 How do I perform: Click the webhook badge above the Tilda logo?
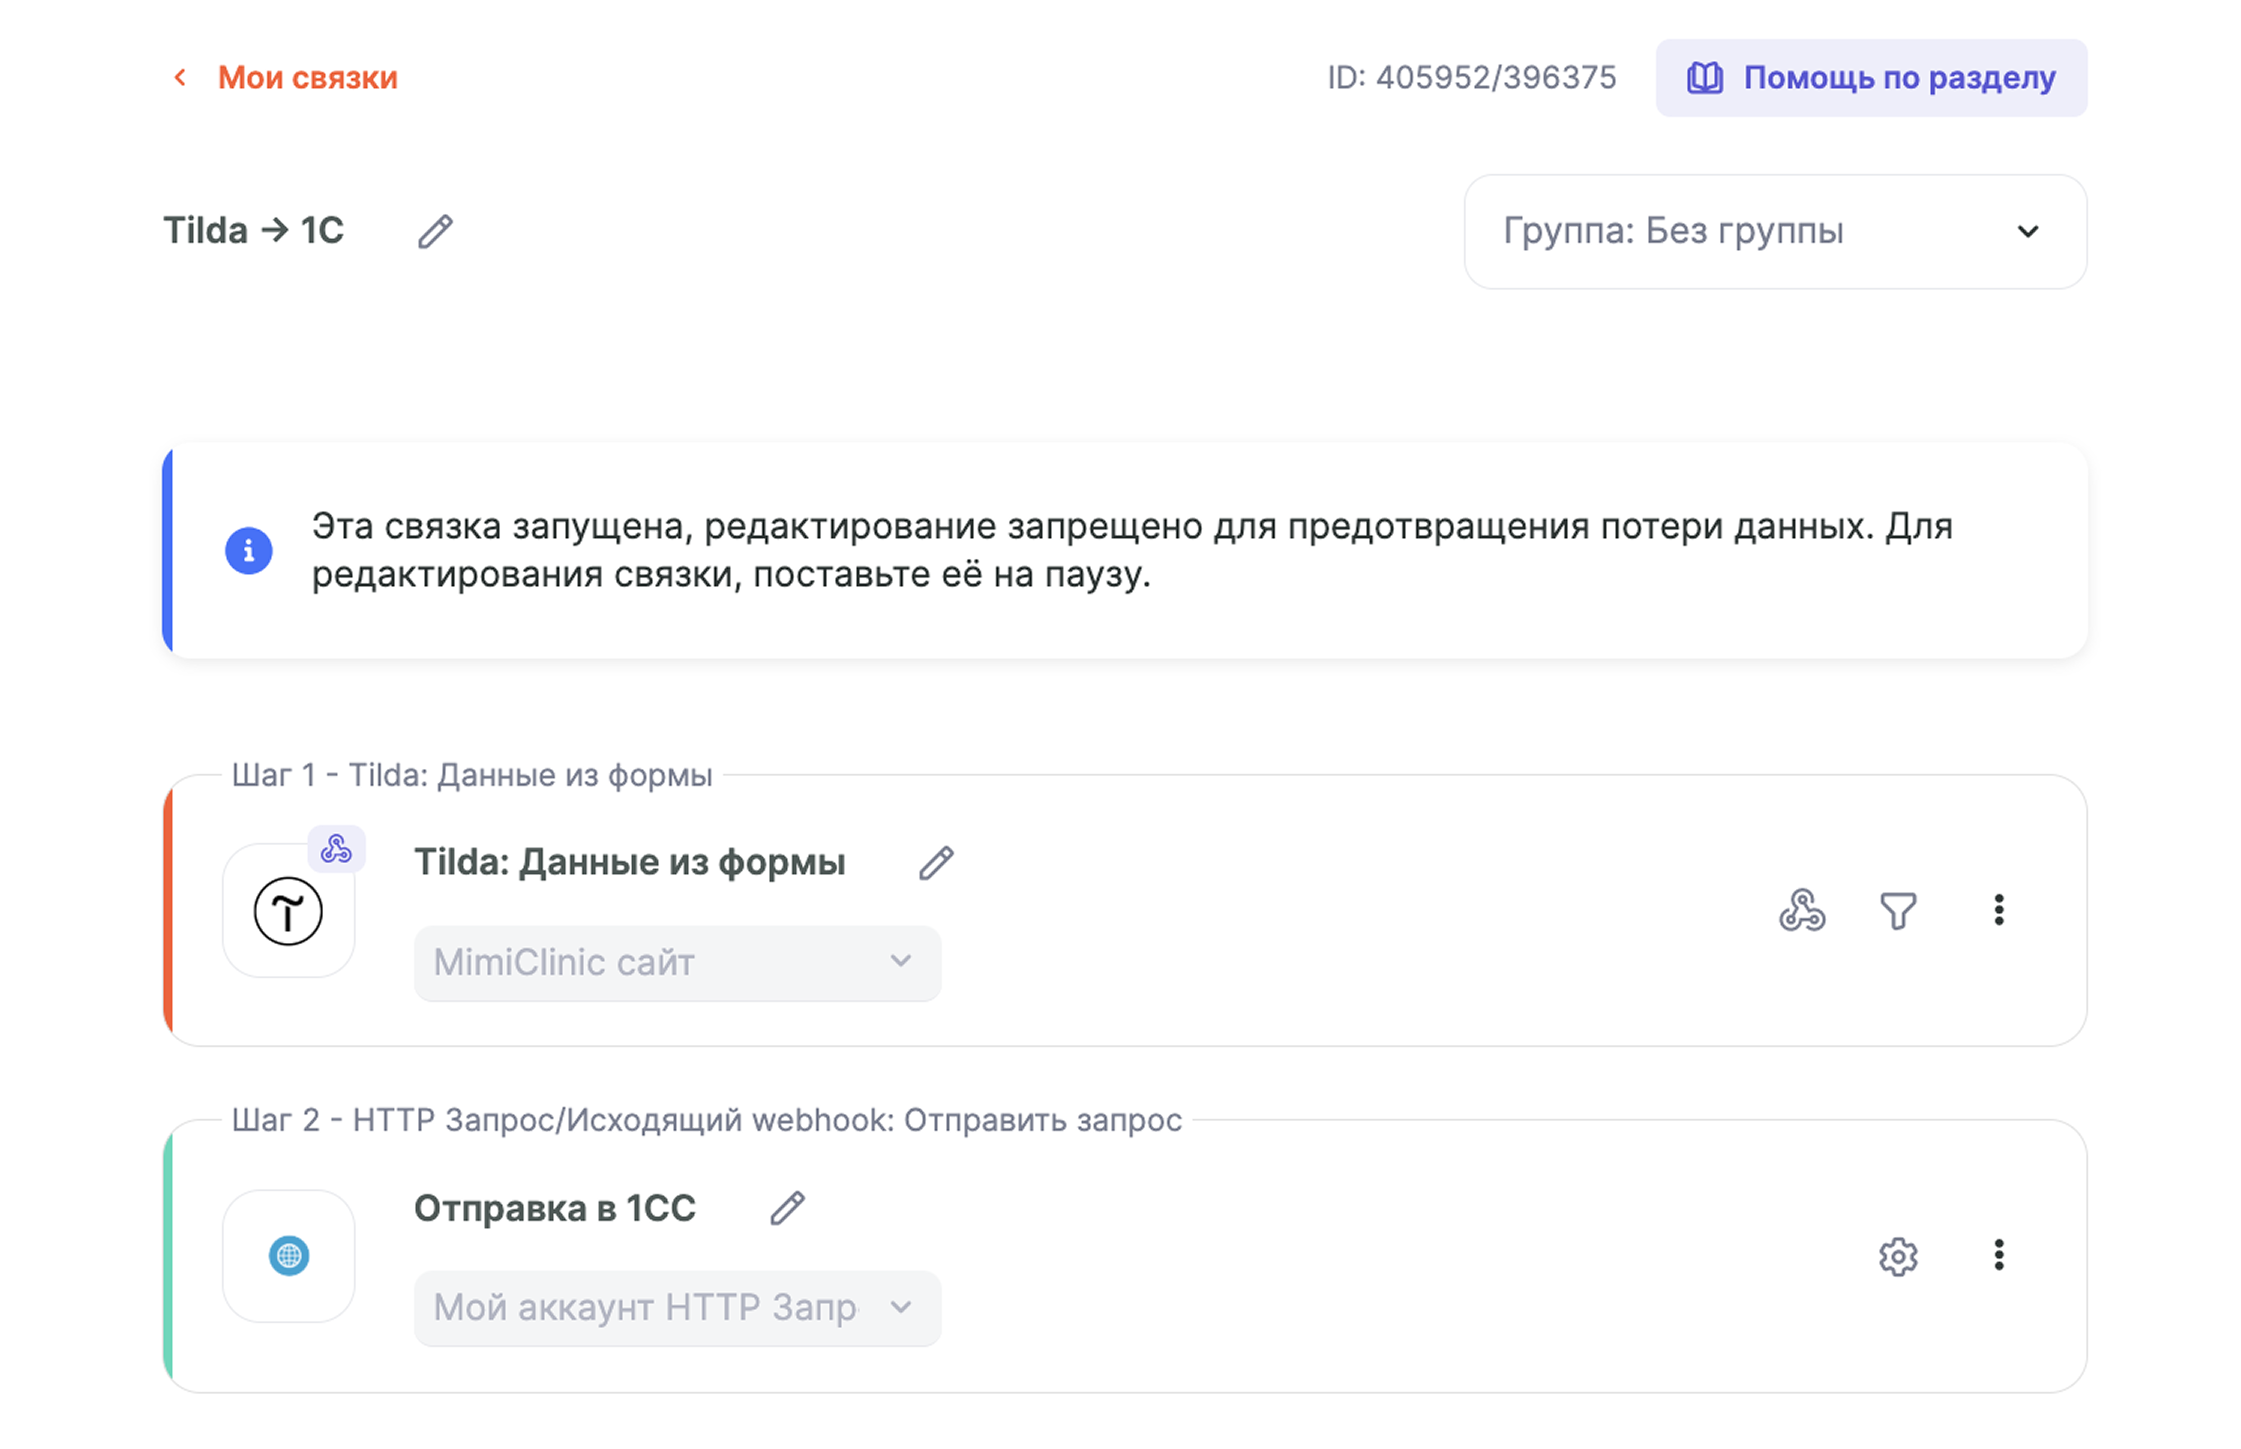(336, 849)
